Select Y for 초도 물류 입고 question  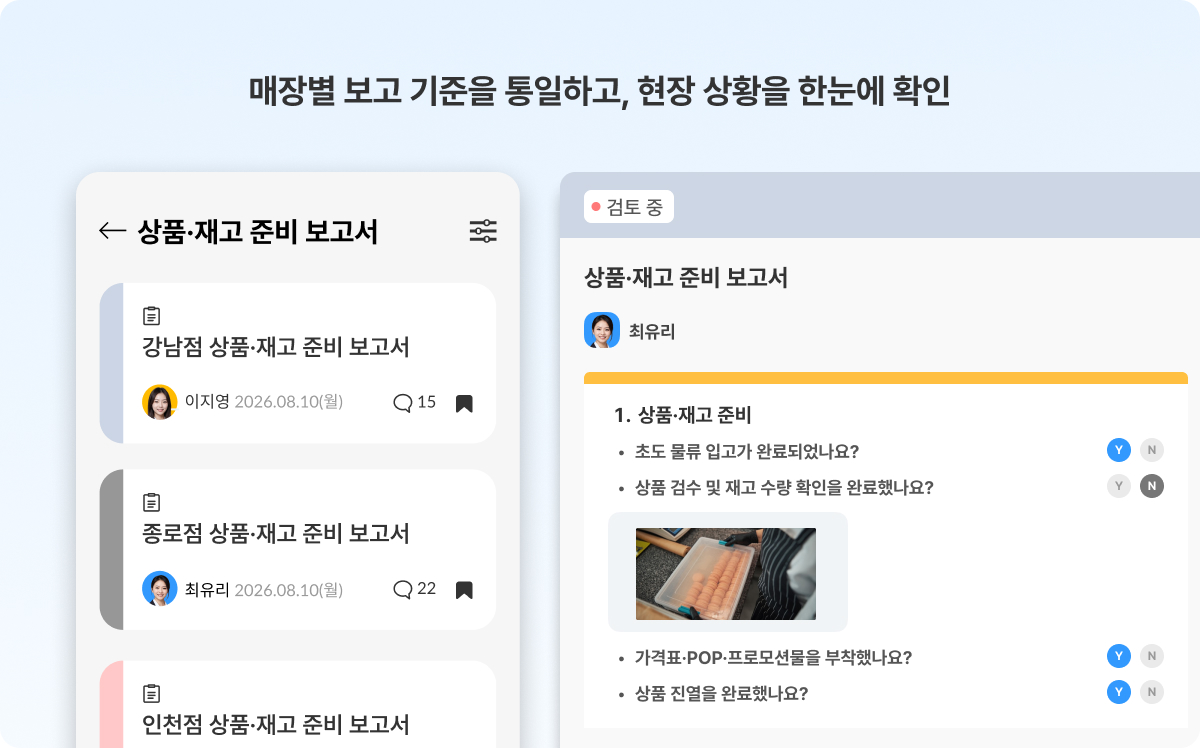tap(1119, 450)
